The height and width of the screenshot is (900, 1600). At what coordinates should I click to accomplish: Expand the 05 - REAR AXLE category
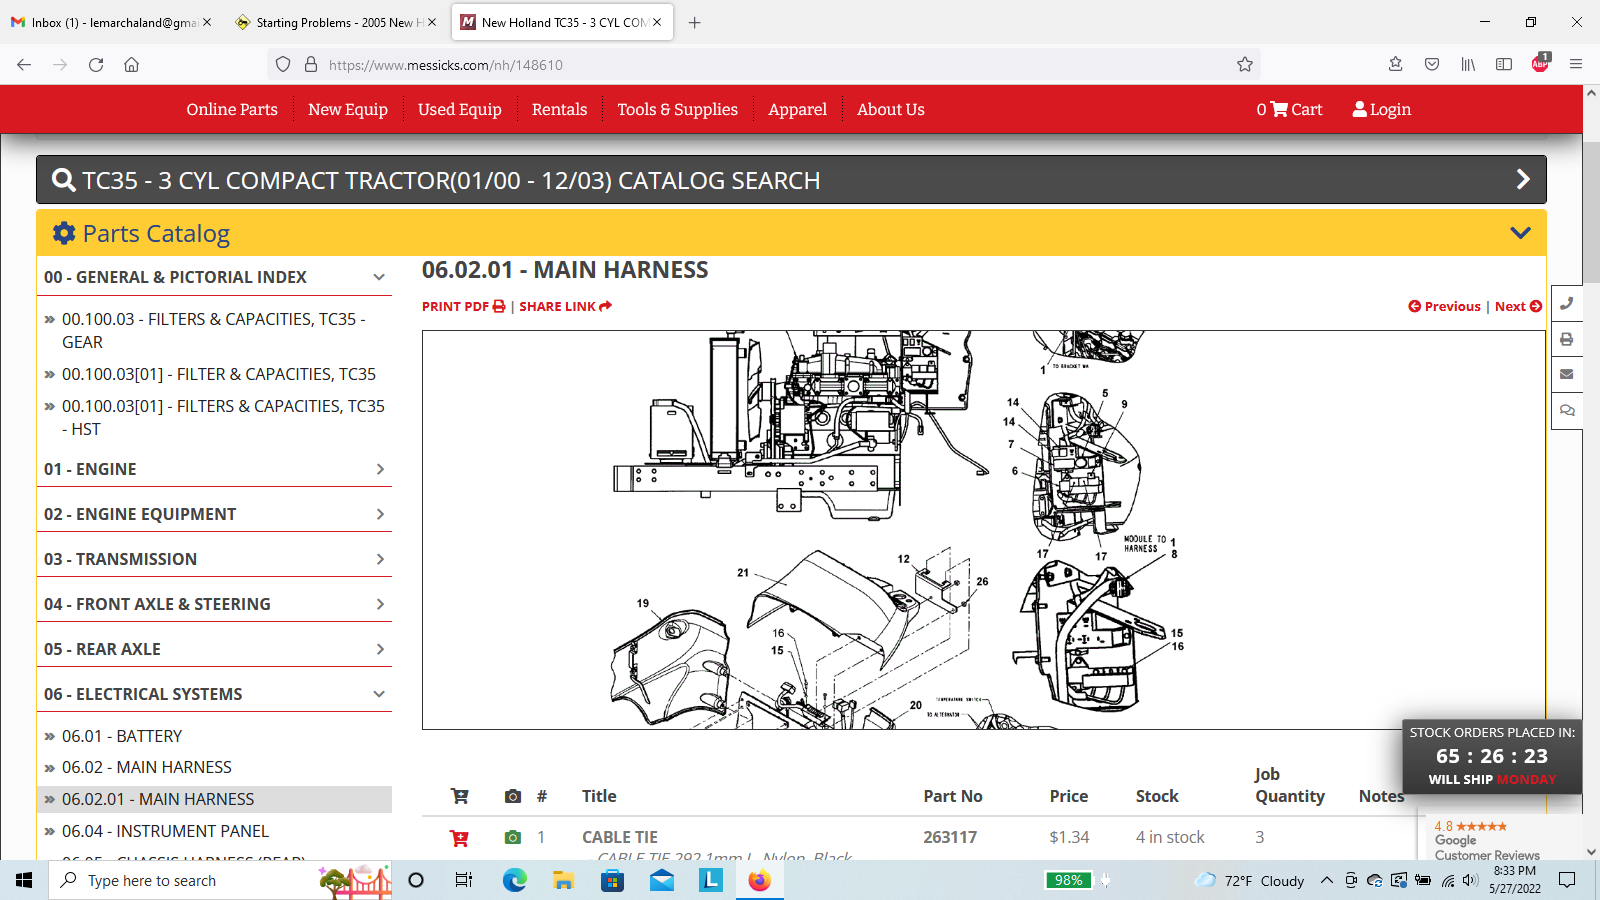pyautogui.click(x=380, y=649)
